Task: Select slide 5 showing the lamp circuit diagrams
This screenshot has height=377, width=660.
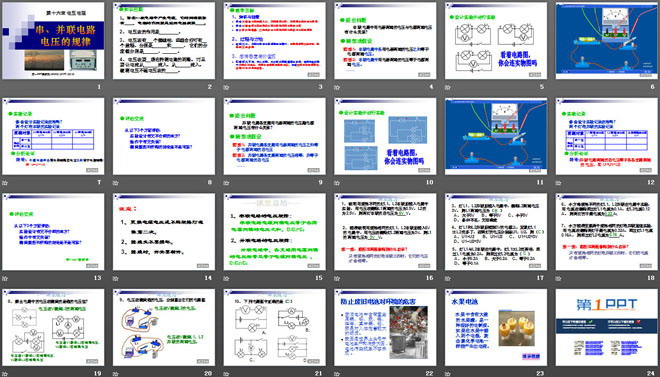Action: [496, 40]
